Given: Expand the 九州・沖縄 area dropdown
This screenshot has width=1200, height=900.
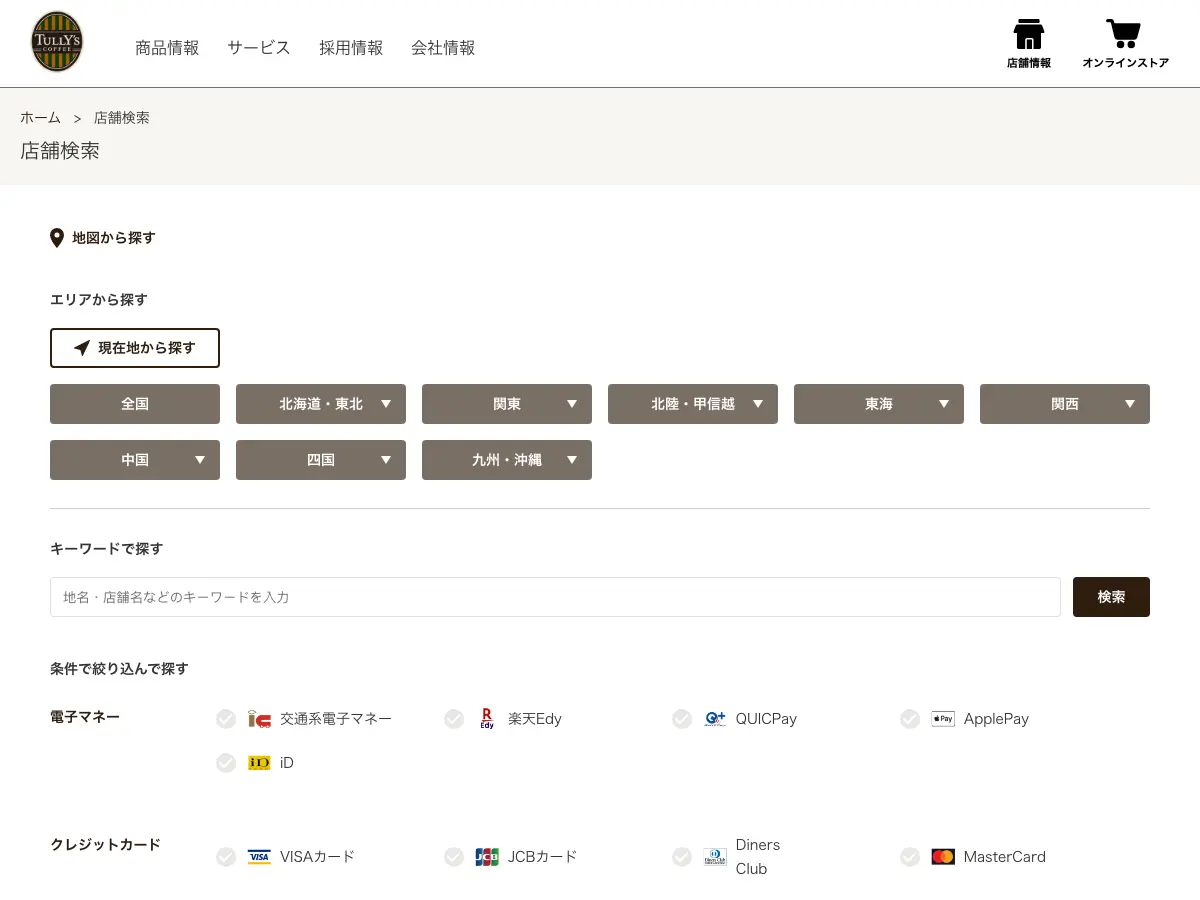Looking at the screenshot, I should point(507,460).
